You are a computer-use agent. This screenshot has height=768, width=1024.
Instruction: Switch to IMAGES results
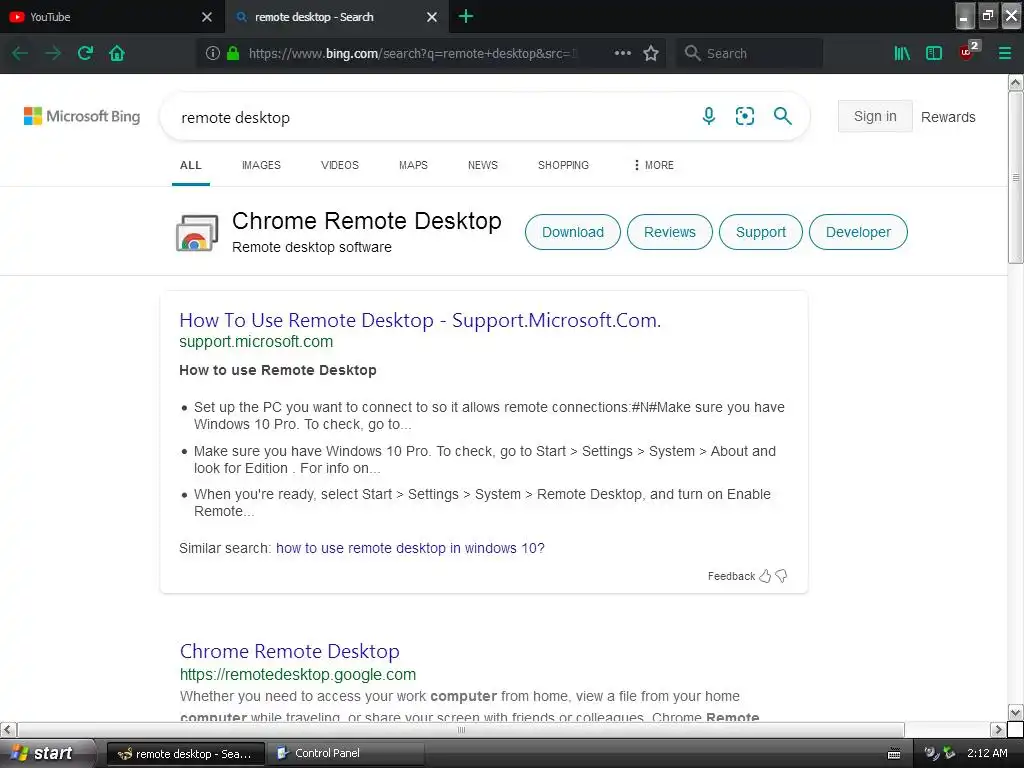click(261, 165)
